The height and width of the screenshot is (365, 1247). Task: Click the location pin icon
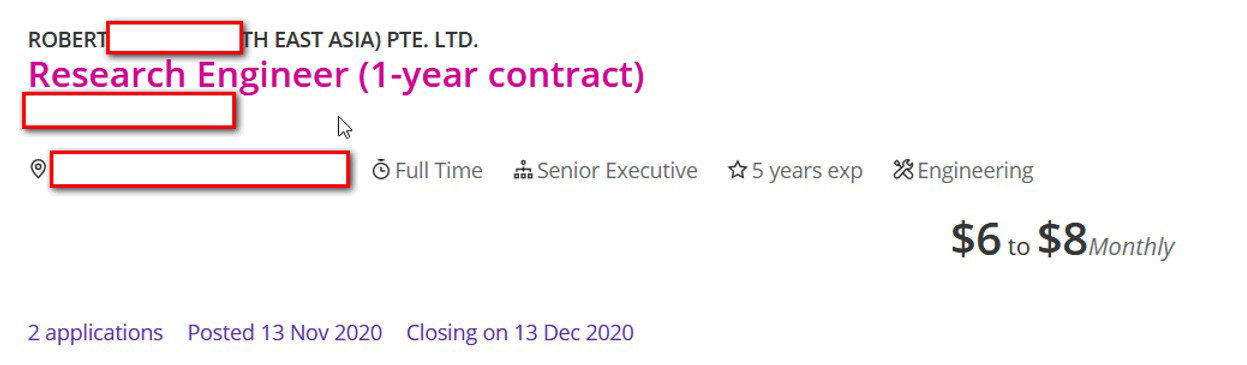coord(38,170)
